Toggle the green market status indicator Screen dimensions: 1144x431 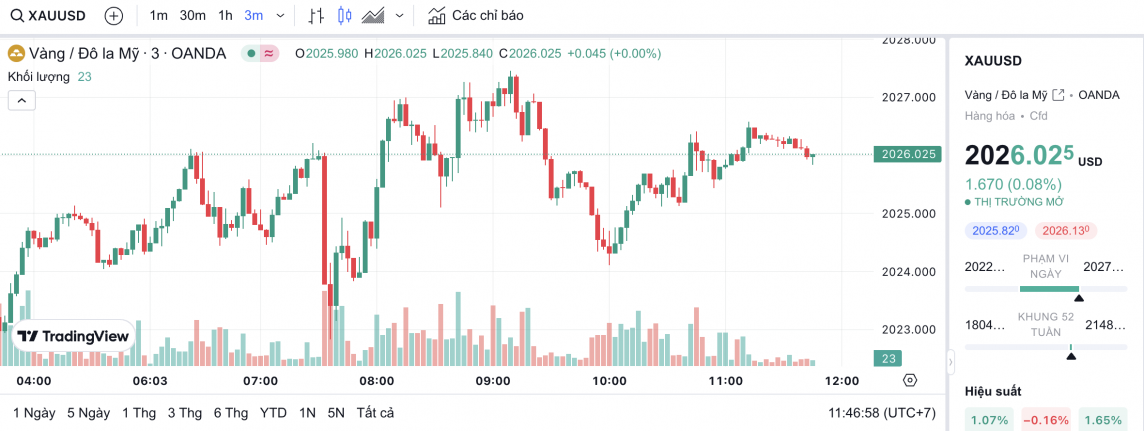point(251,54)
